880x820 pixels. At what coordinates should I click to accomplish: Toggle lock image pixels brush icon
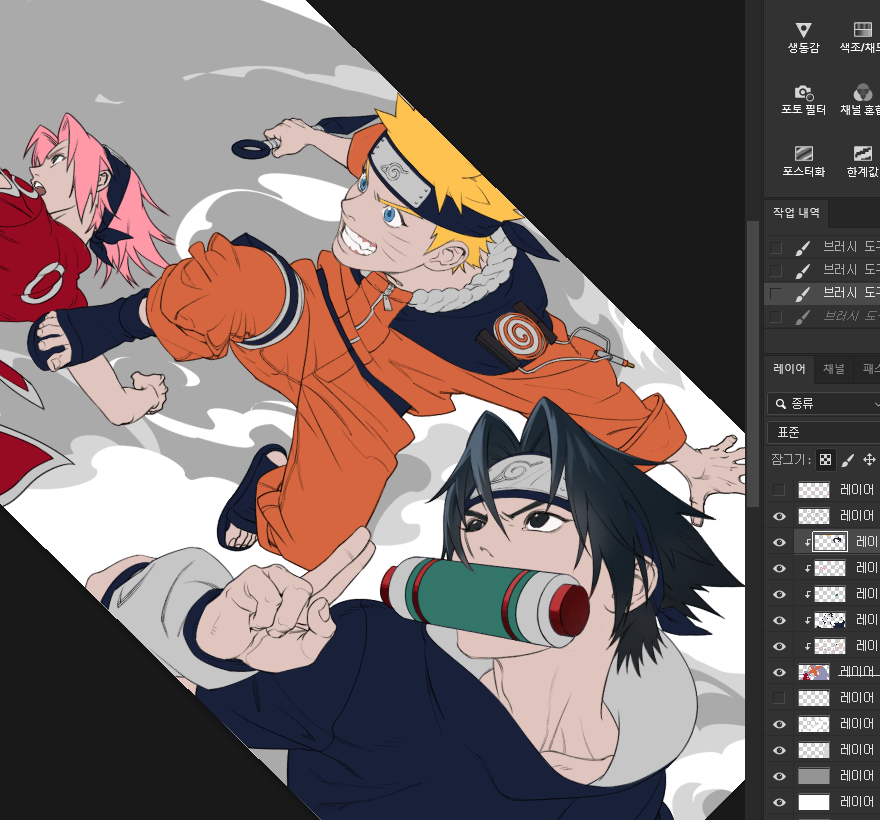pyautogui.click(x=847, y=460)
